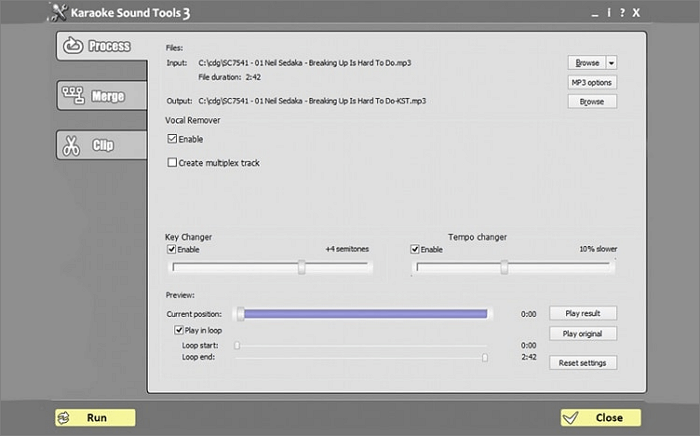Enable Create multiplex track option
This screenshot has height=436, width=700.
point(172,162)
